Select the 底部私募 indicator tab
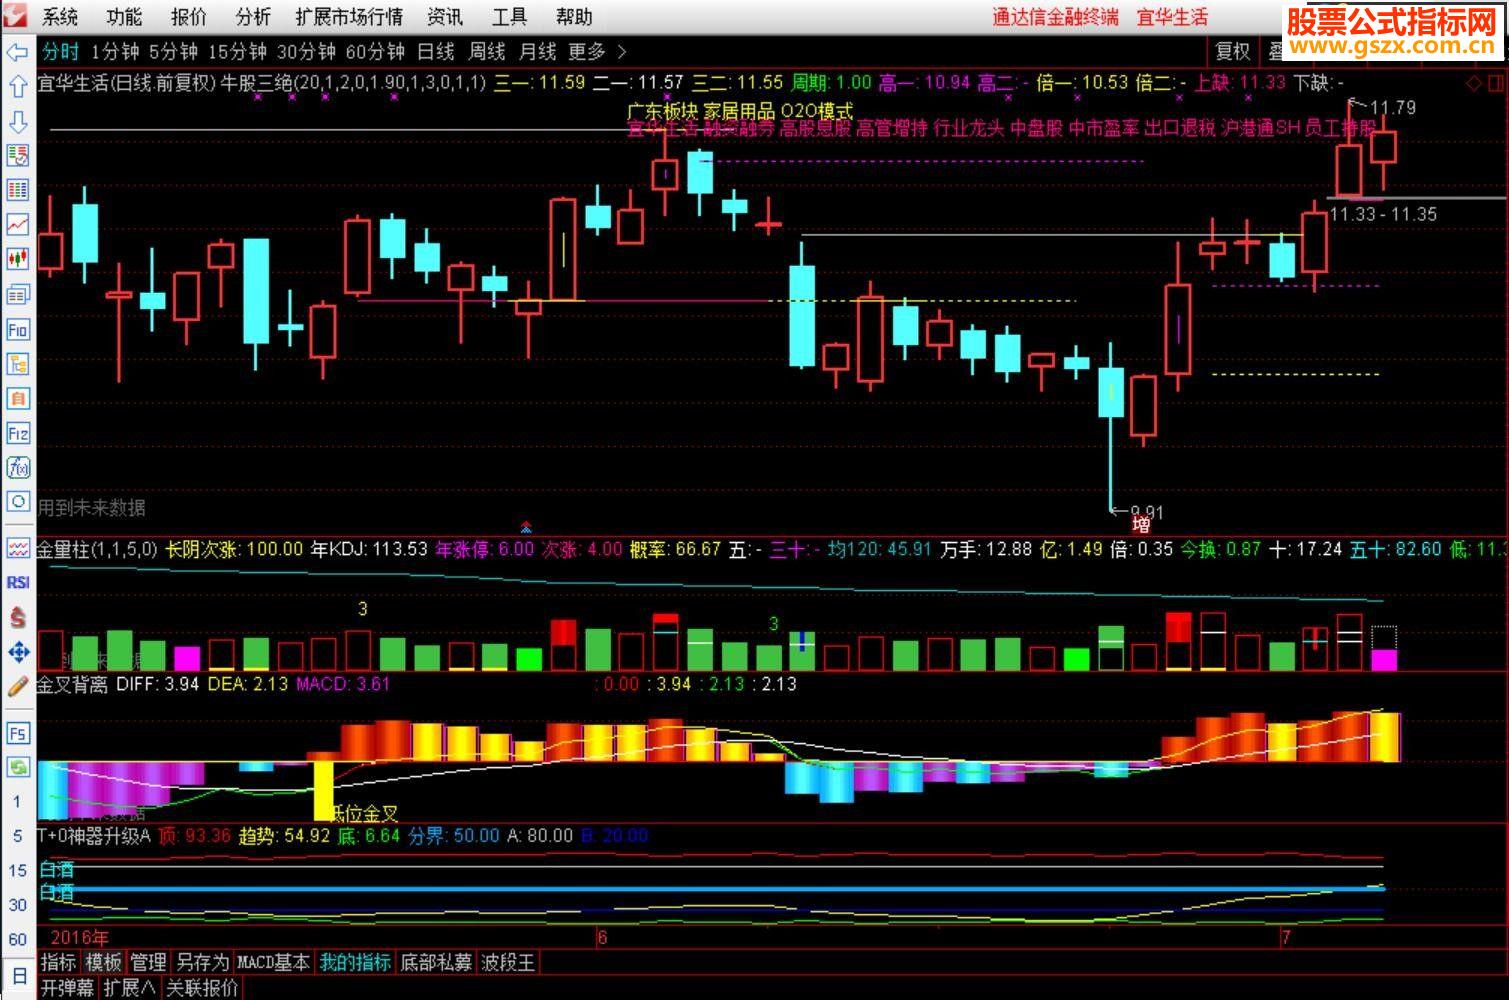This screenshot has width=1509, height=1000. (x=436, y=963)
